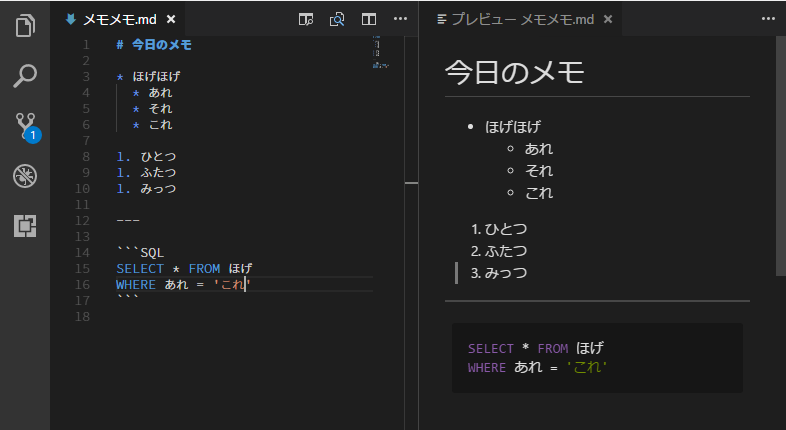Image resolution: width=786 pixels, height=430 pixels.
Task: Open more actions menu in preview group
Action: 768,19
